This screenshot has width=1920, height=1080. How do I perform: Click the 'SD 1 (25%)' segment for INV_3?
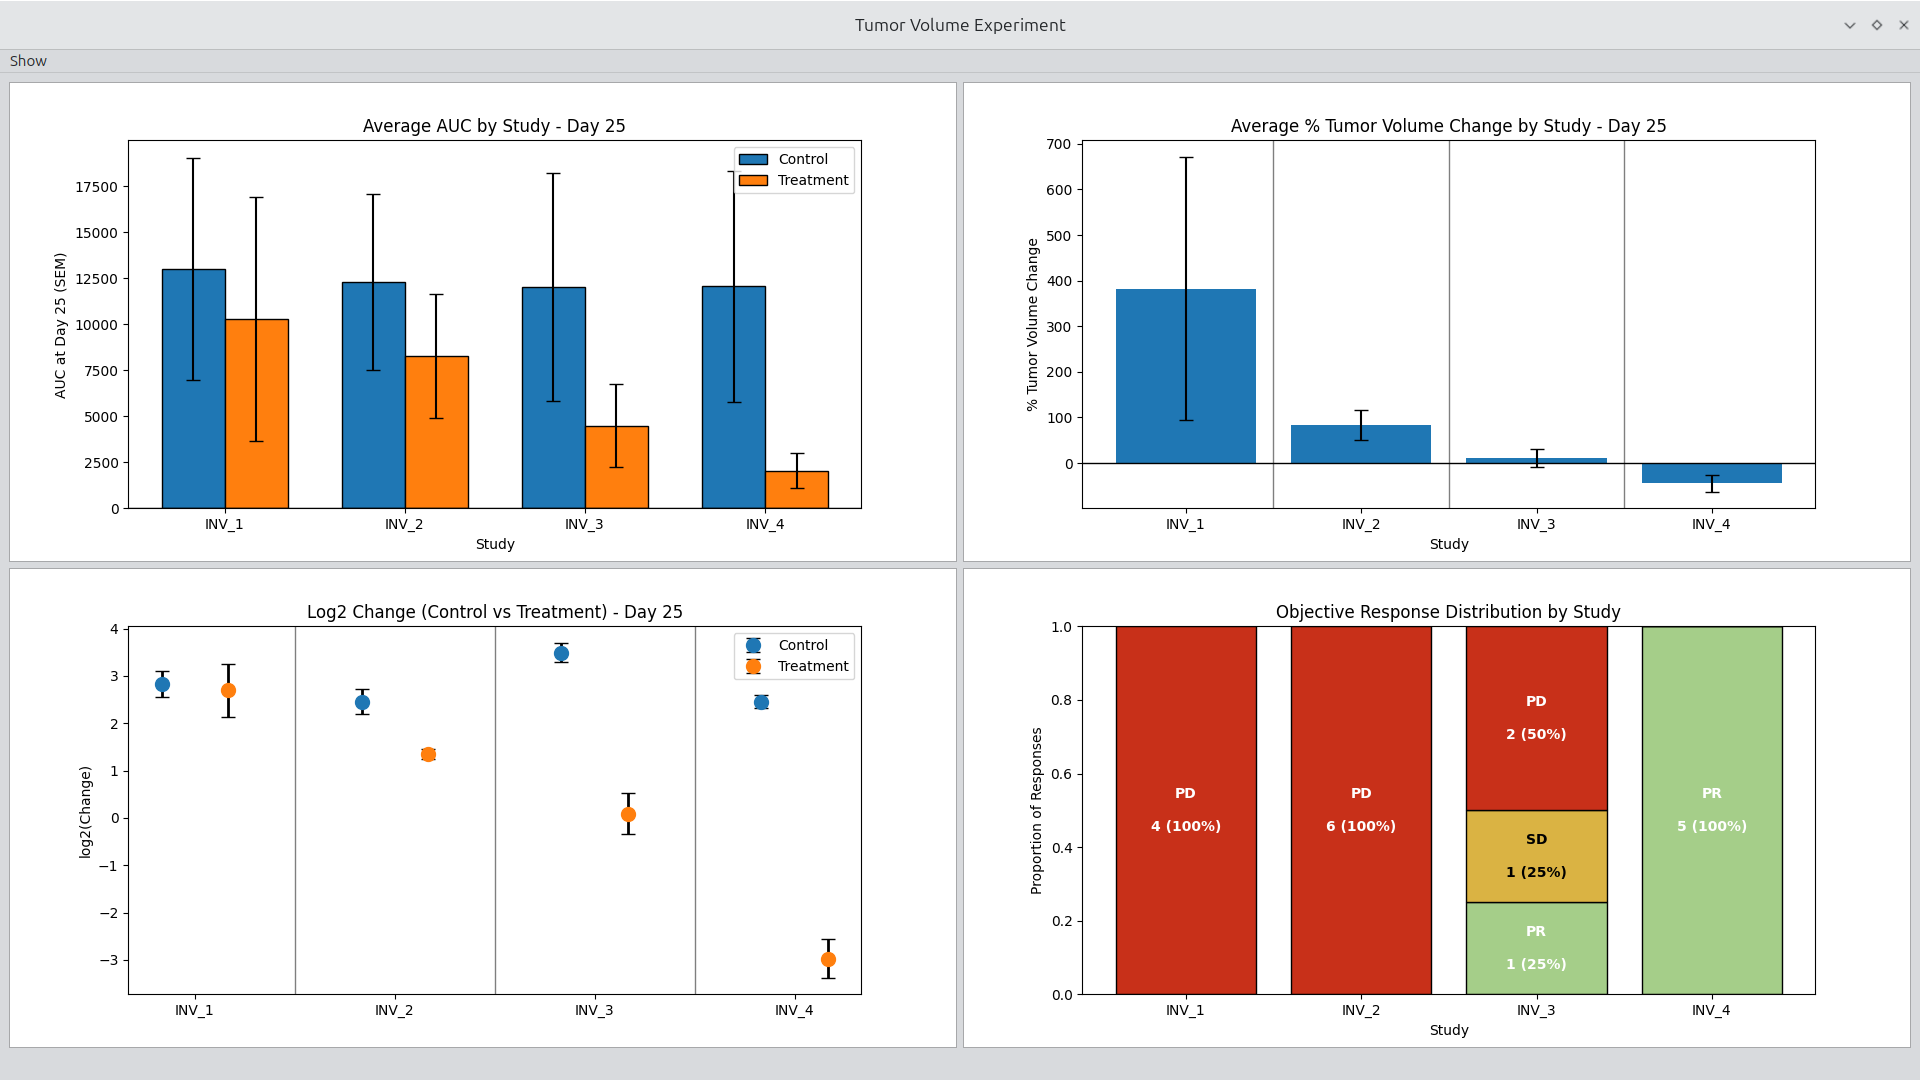pyautogui.click(x=1537, y=856)
